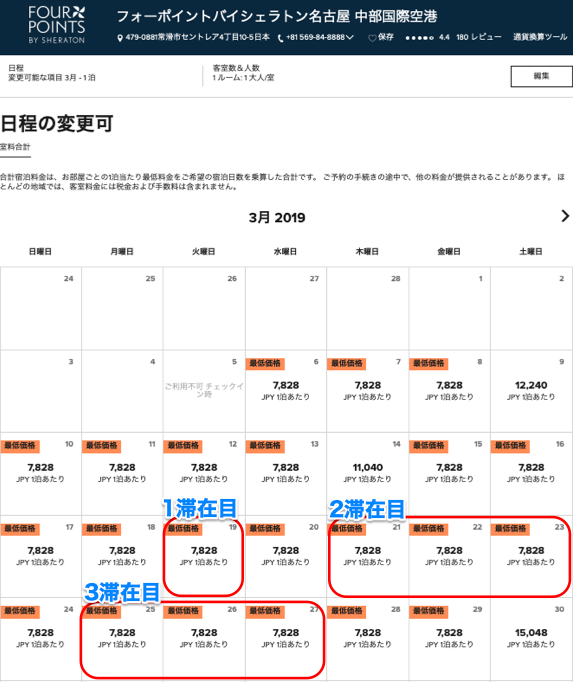Click the 日曜日 column header

40,251
